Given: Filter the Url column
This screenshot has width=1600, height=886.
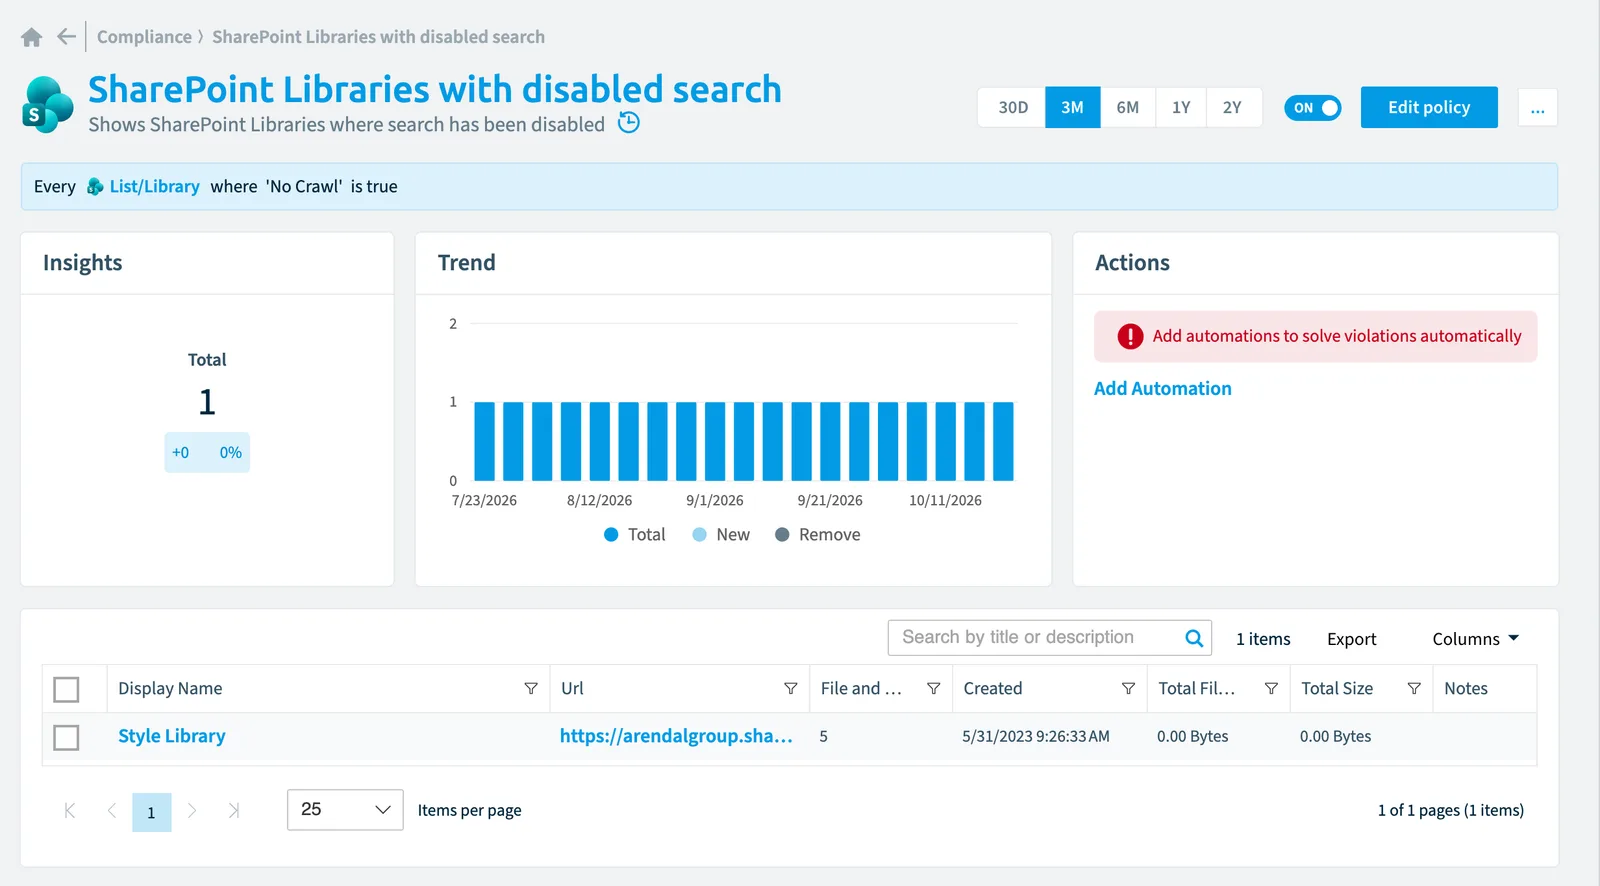Looking at the screenshot, I should pyautogui.click(x=790, y=689).
